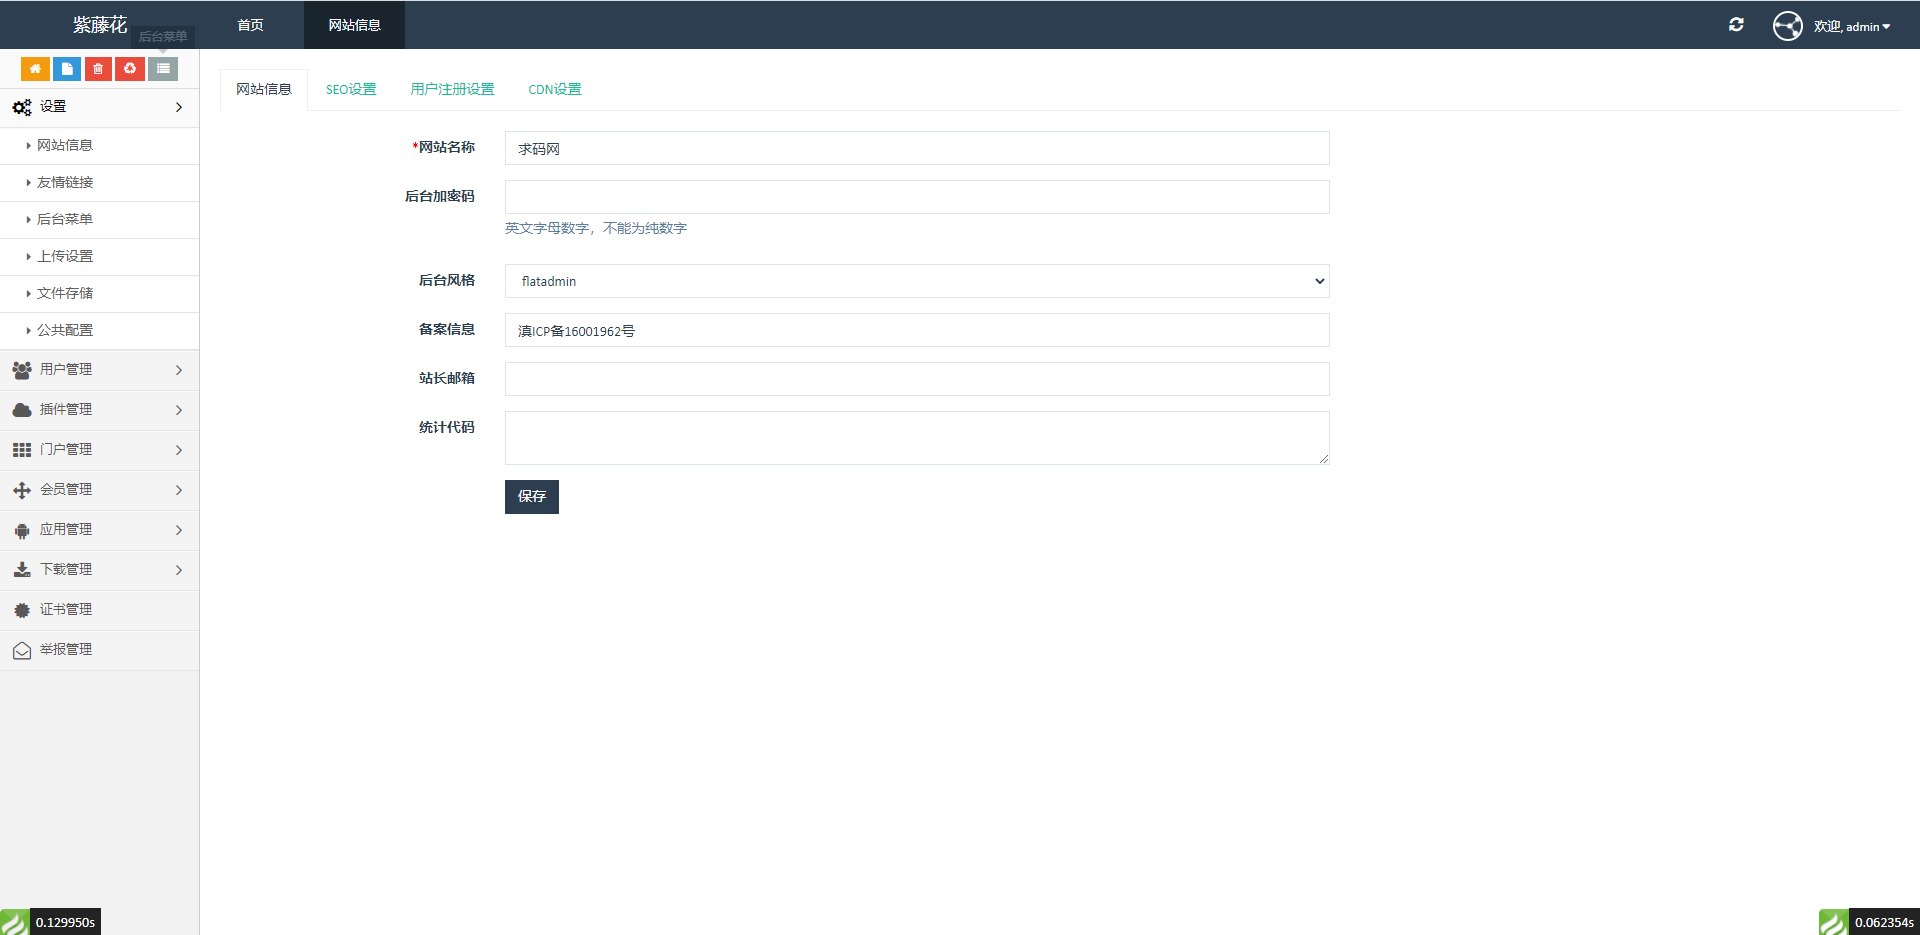Screen dimensions: 1920x935
Task: Click the envelope icon beside 举报管理
Action: [22, 651]
